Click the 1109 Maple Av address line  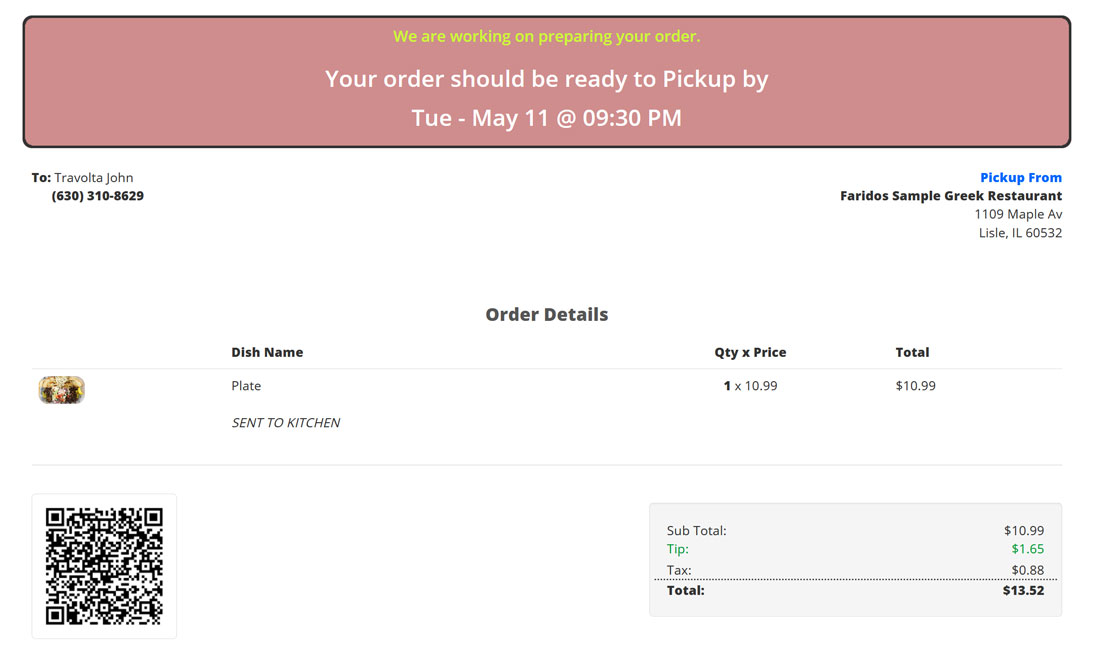coord(1018,214)
